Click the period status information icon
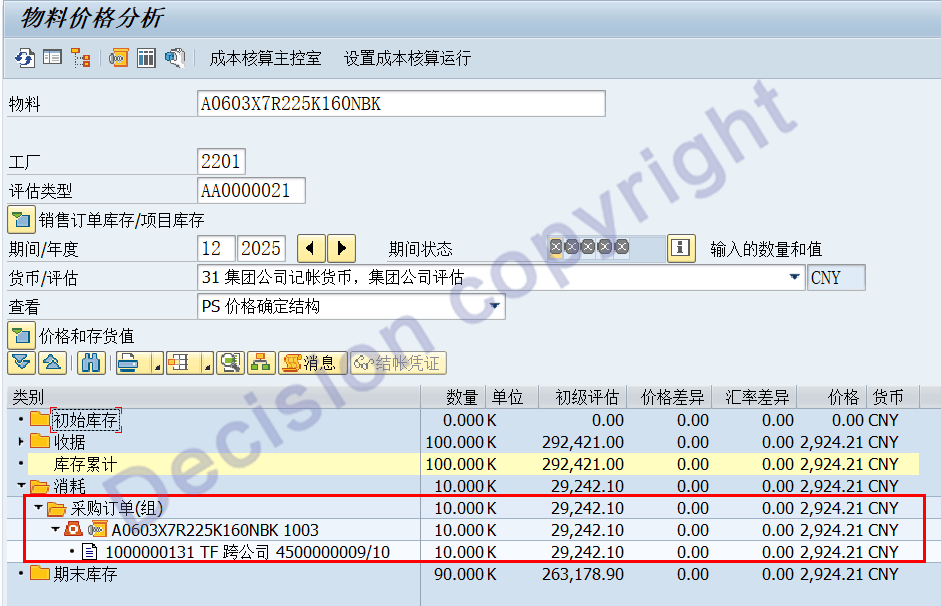The width and height of the screenshot is (941, 606). click(681, 248)
